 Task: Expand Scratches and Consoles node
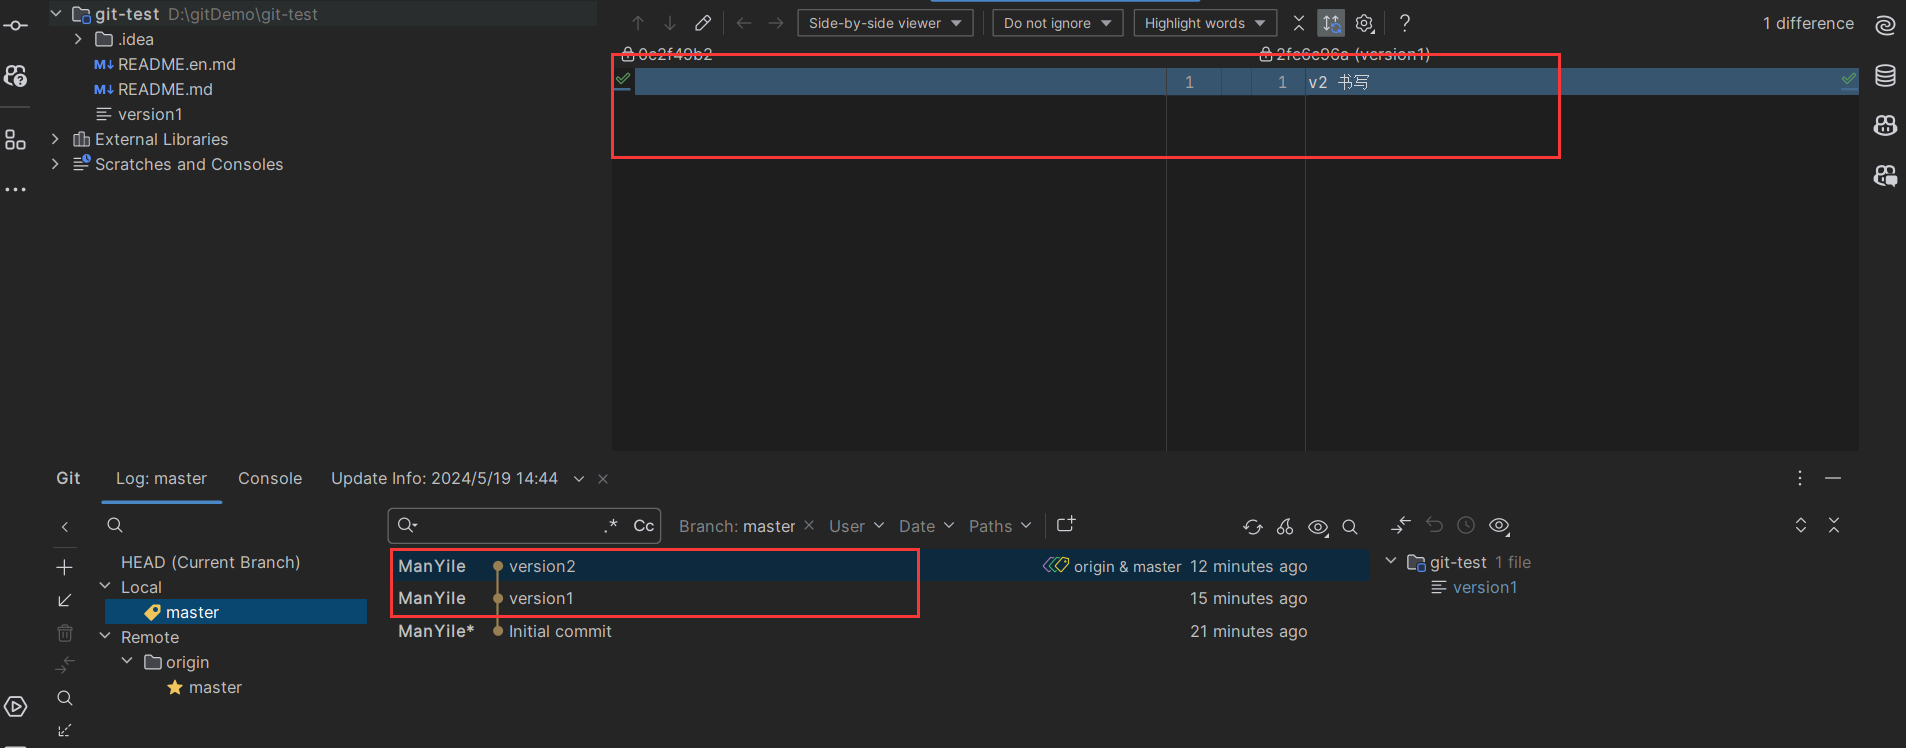55,164
